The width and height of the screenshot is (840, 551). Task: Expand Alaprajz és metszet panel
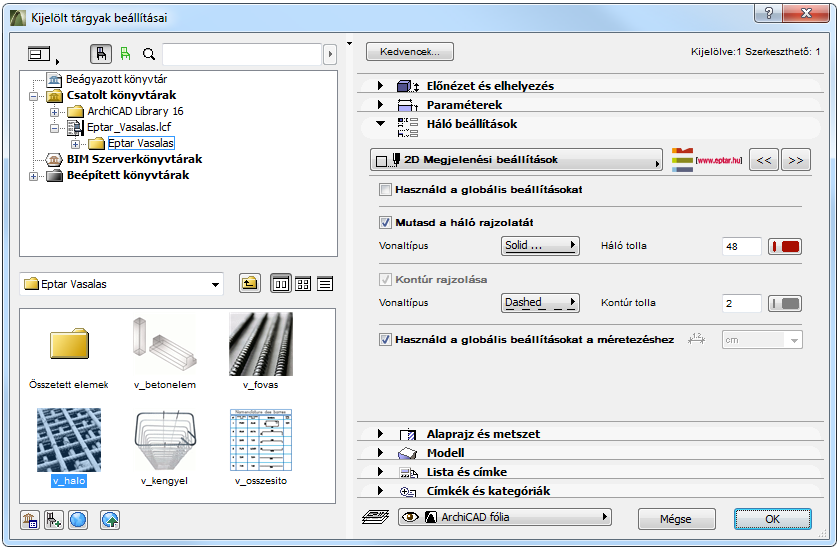coord(380,434)
